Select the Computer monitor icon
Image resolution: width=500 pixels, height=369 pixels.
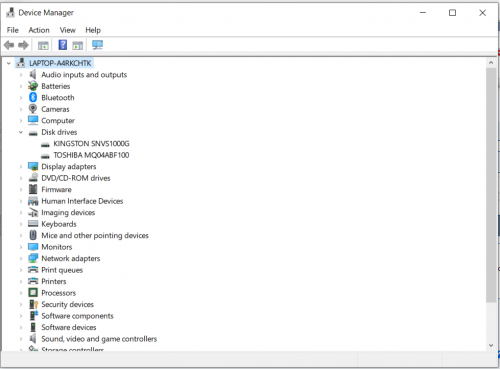click(33, 120)
